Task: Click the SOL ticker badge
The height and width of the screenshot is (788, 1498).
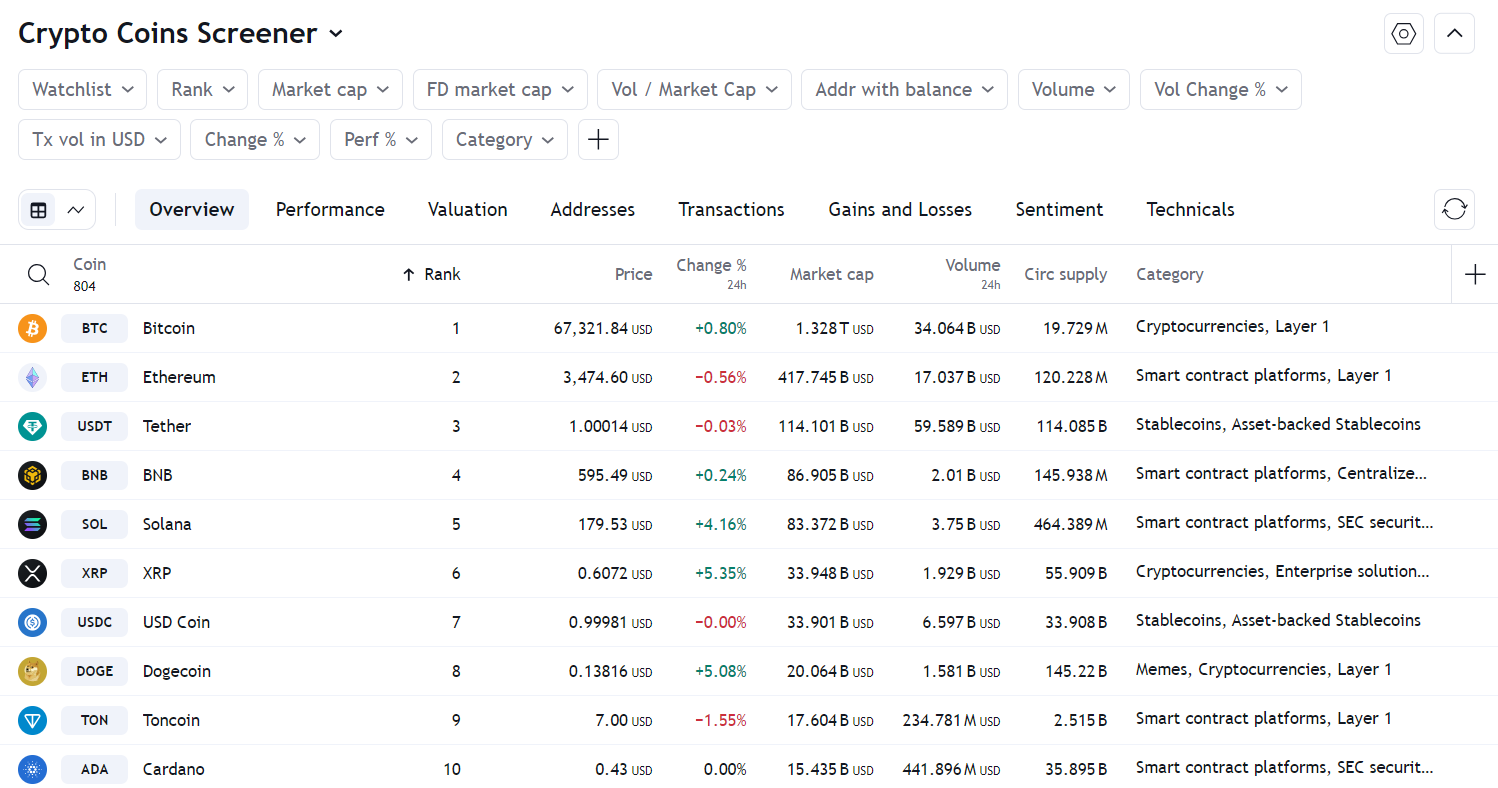Action: [x=94, y=524]
